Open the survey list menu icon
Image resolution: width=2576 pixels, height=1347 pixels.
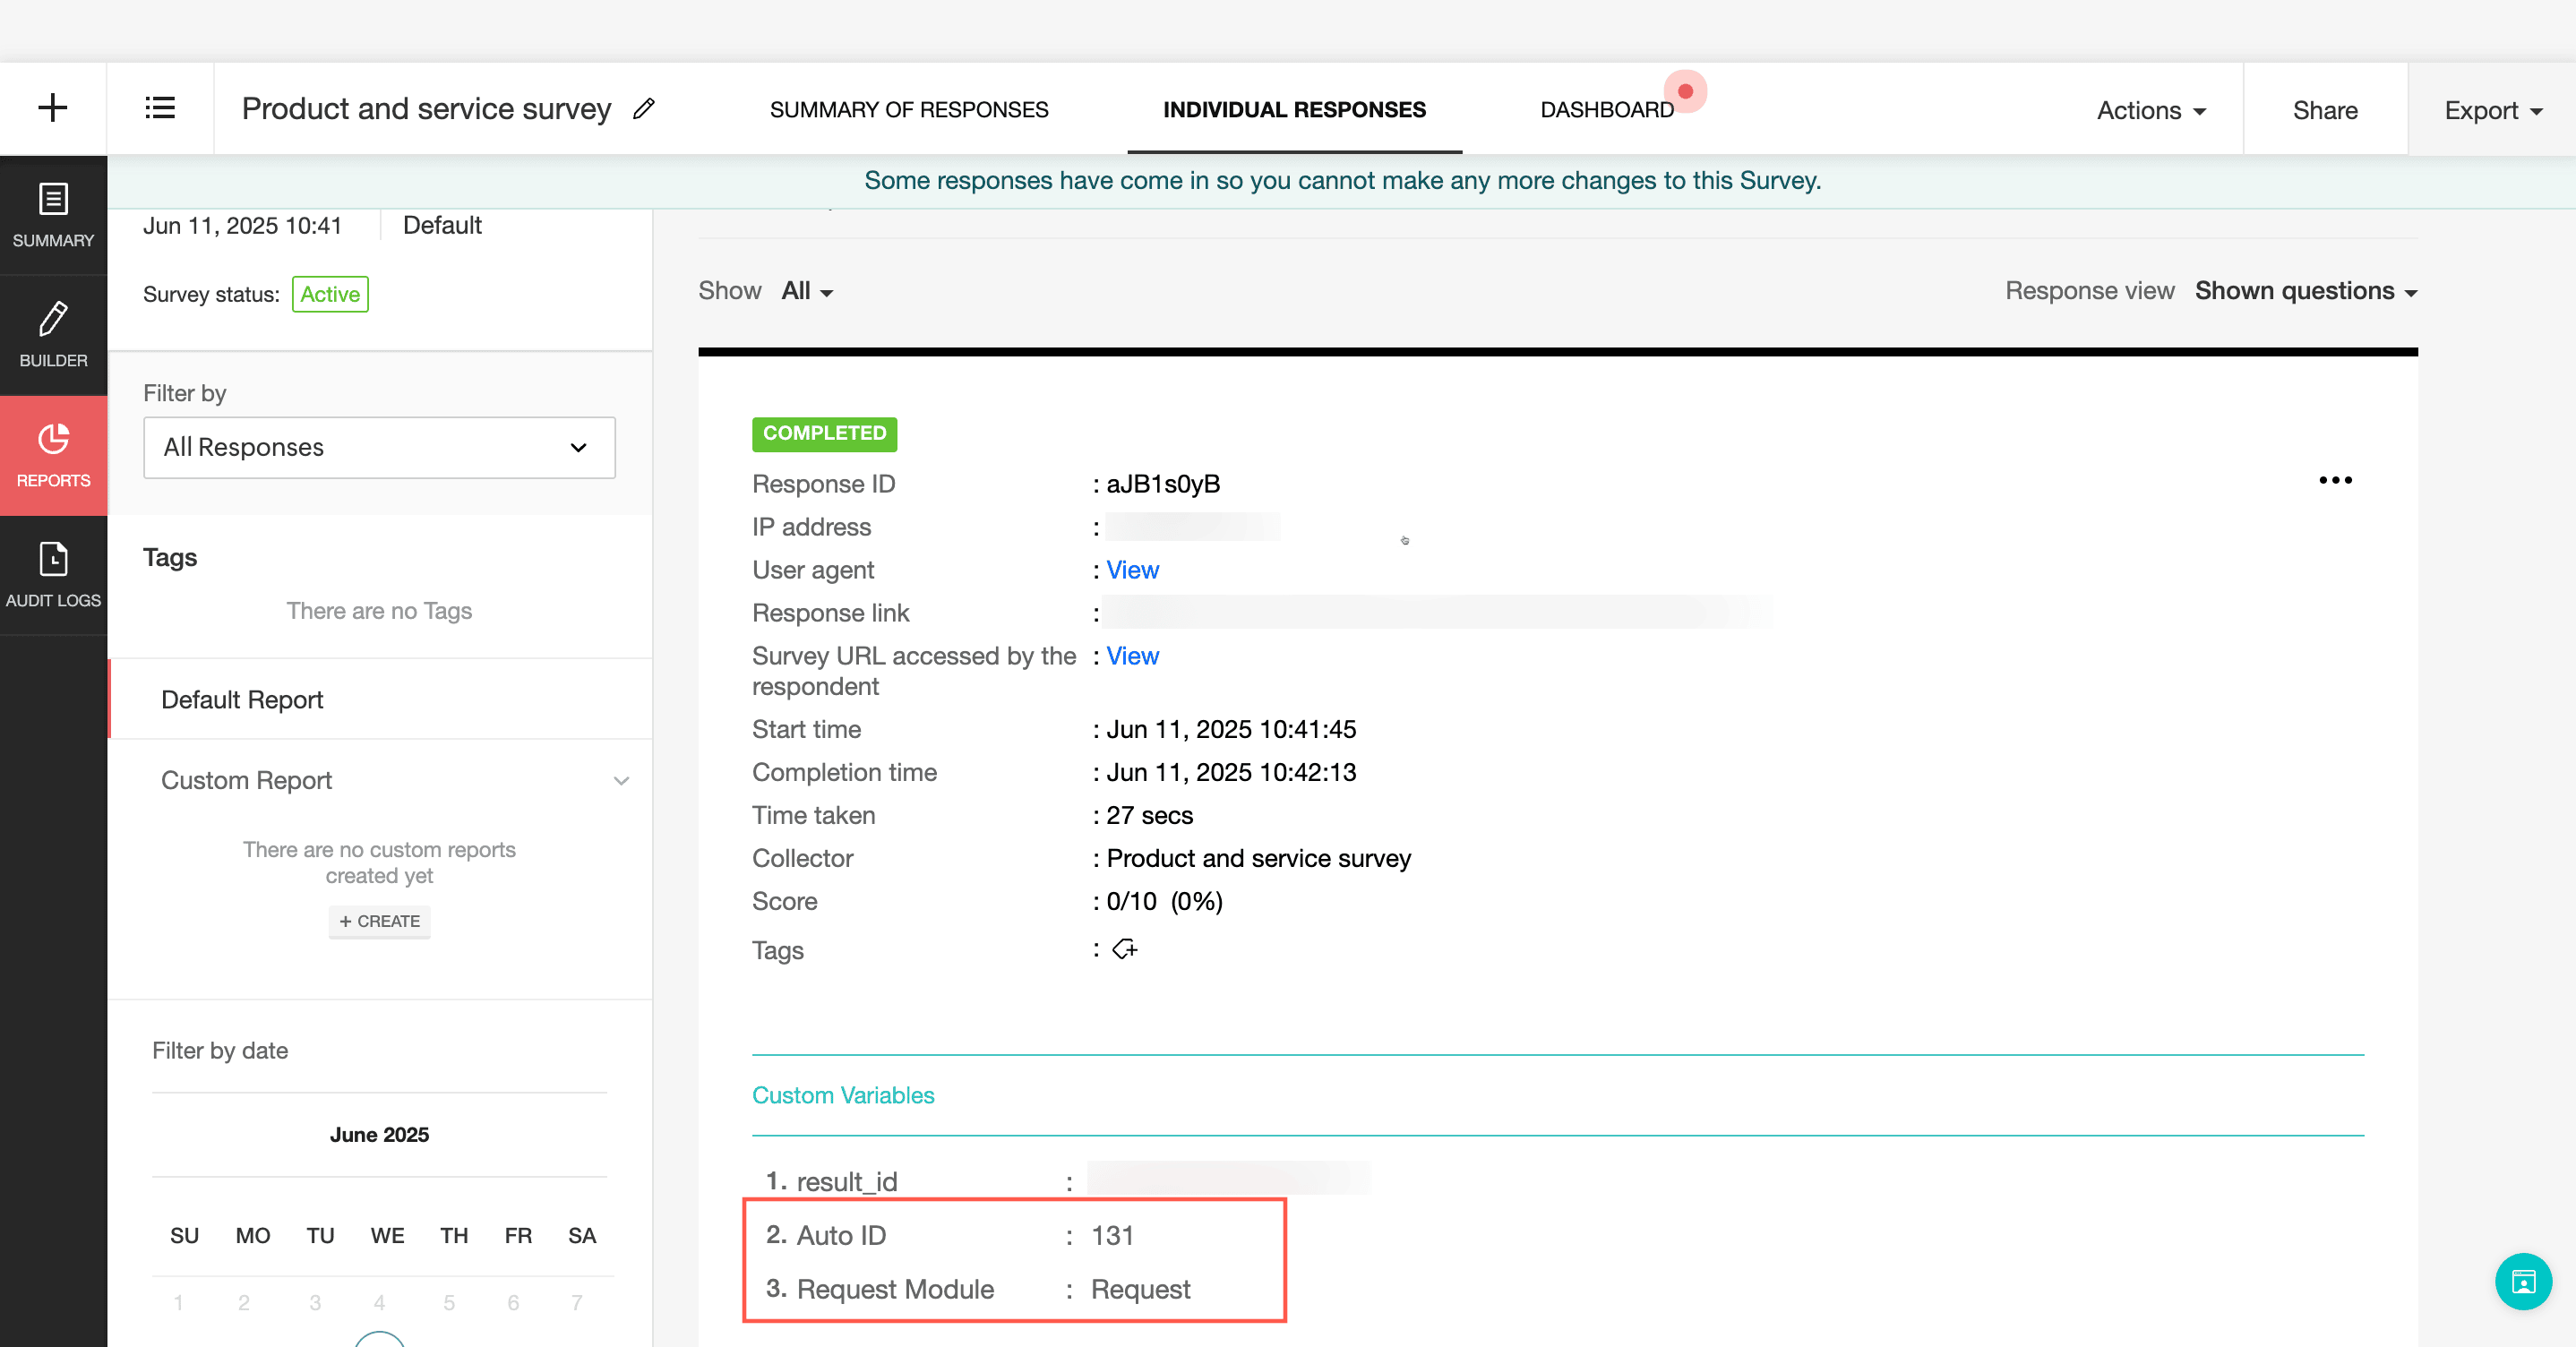pyautogui.click(x=160, y=108)
